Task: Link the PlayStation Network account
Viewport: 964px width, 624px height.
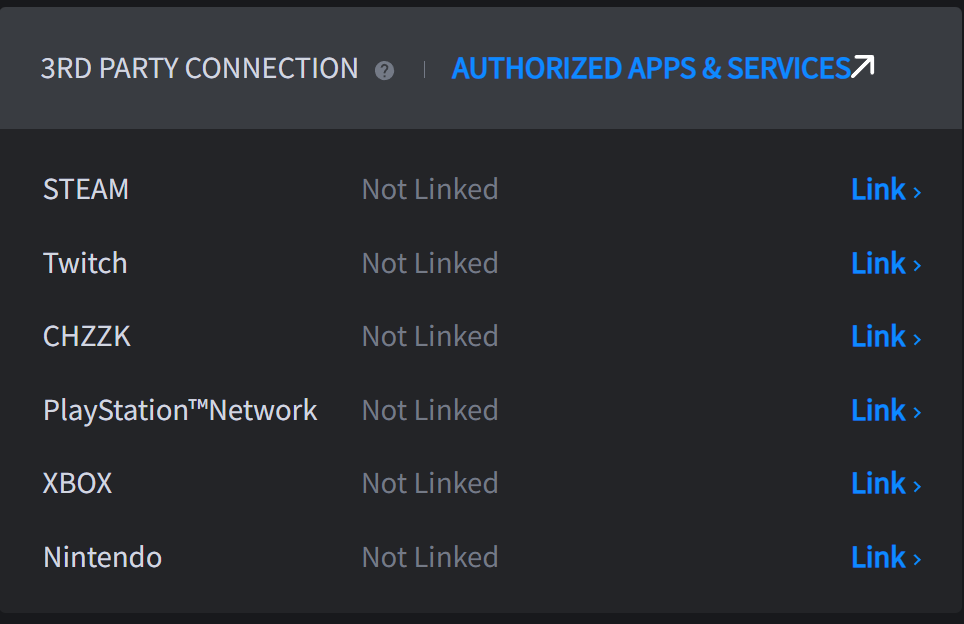Action: click(878, 410)
